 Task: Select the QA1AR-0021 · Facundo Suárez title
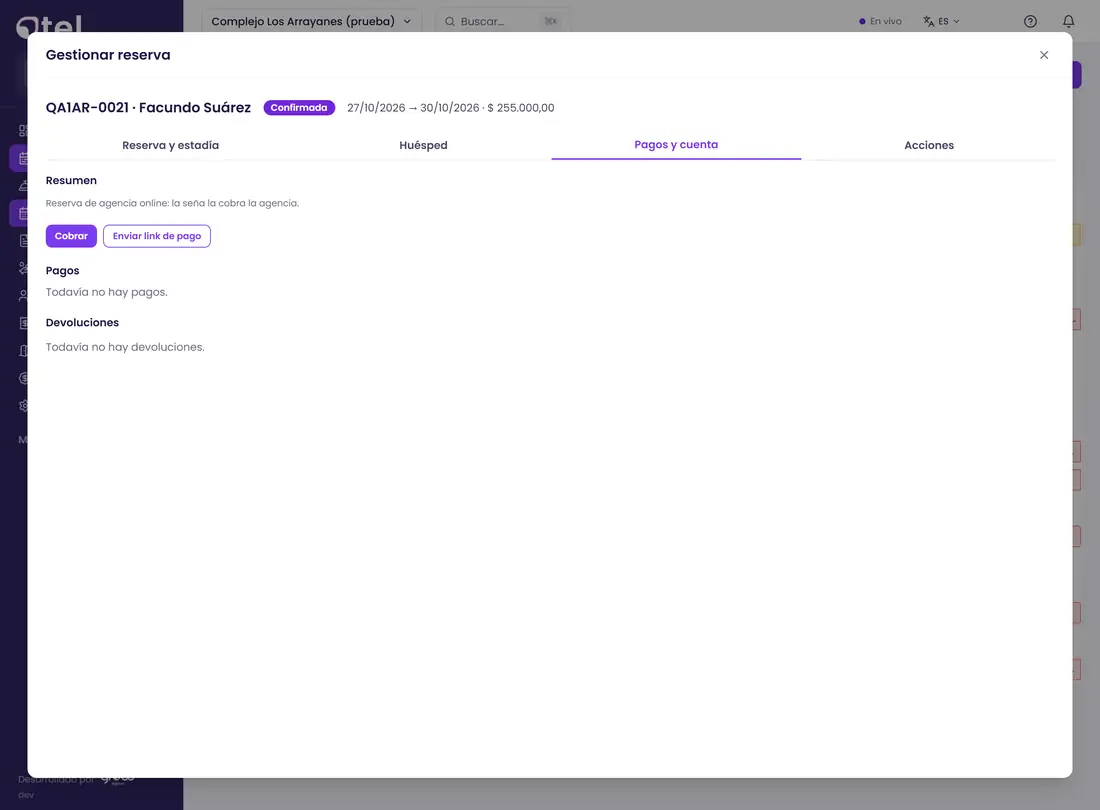click(x=148, y=107)
